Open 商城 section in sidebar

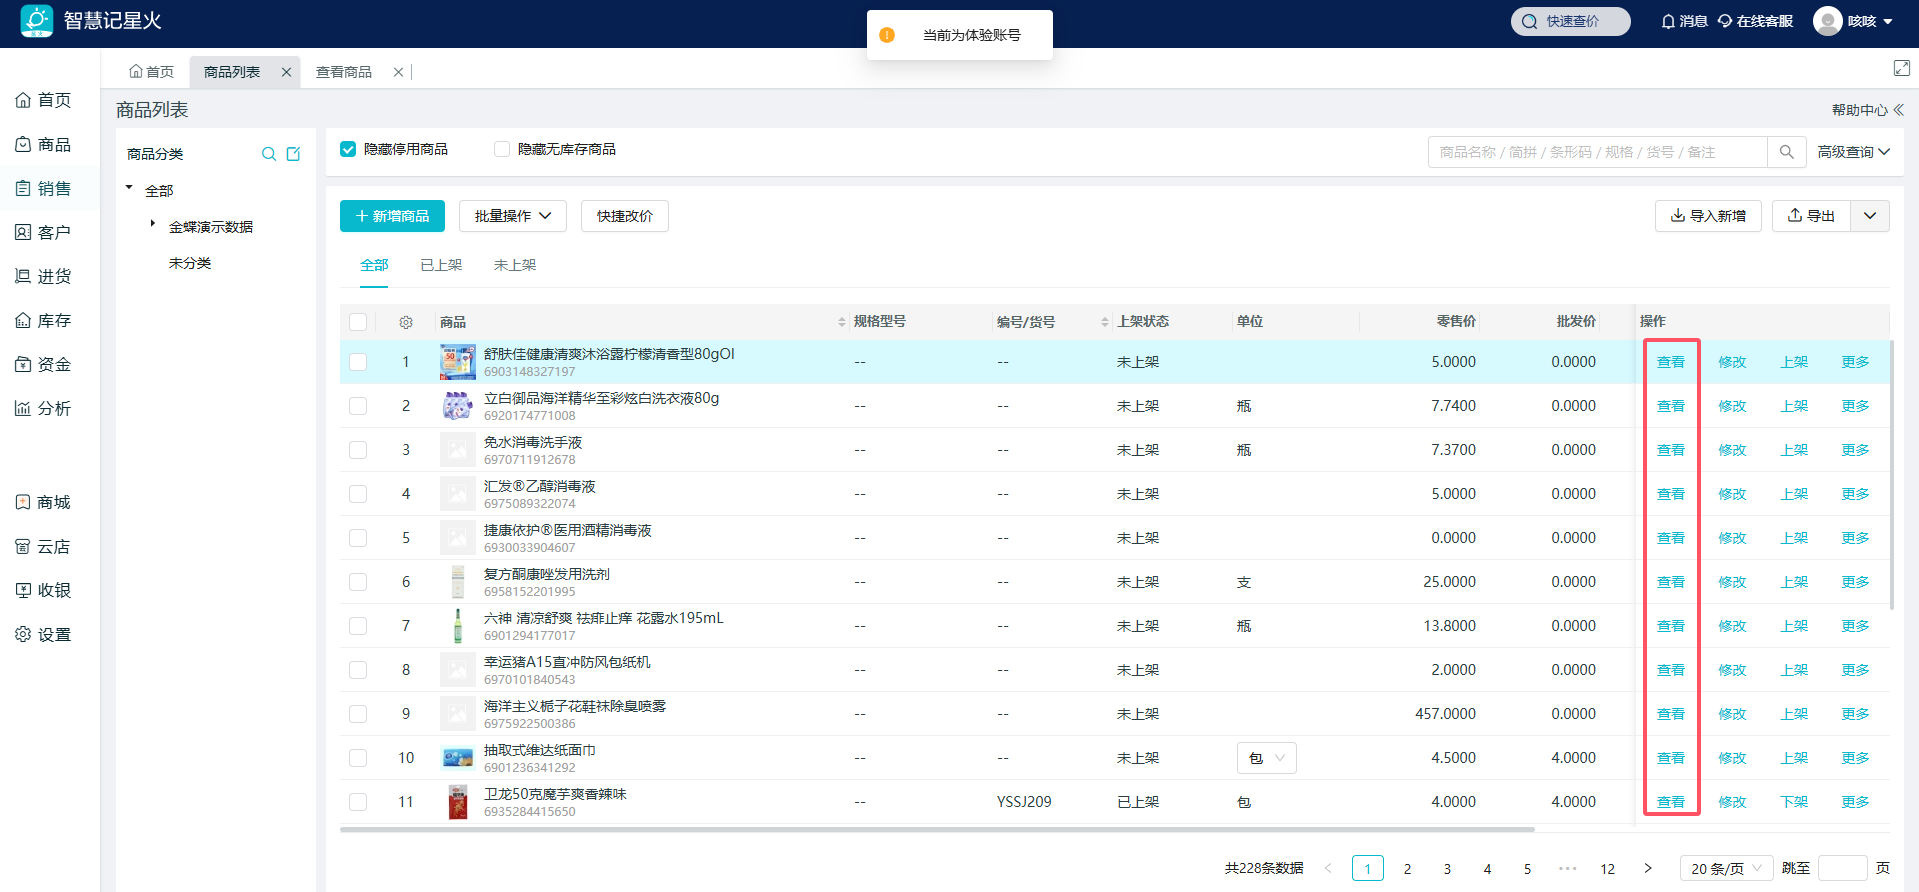(x=43, y=503)
